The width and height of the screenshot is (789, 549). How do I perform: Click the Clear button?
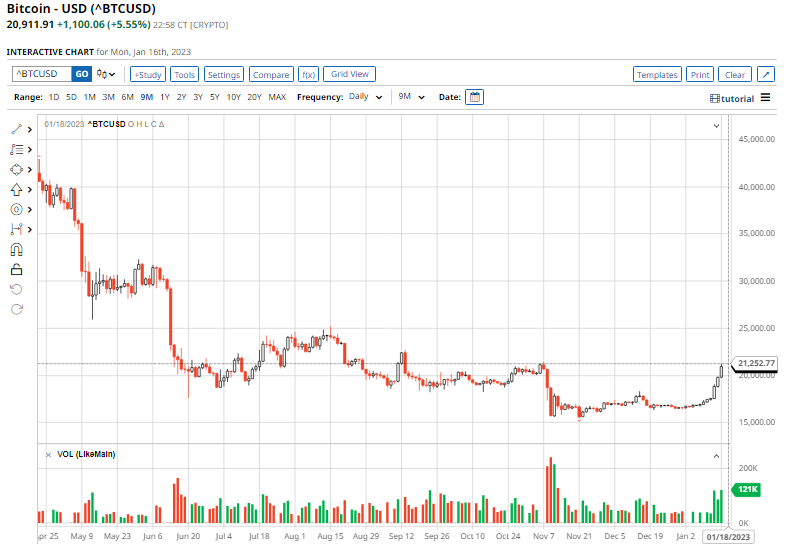(735, 74)
